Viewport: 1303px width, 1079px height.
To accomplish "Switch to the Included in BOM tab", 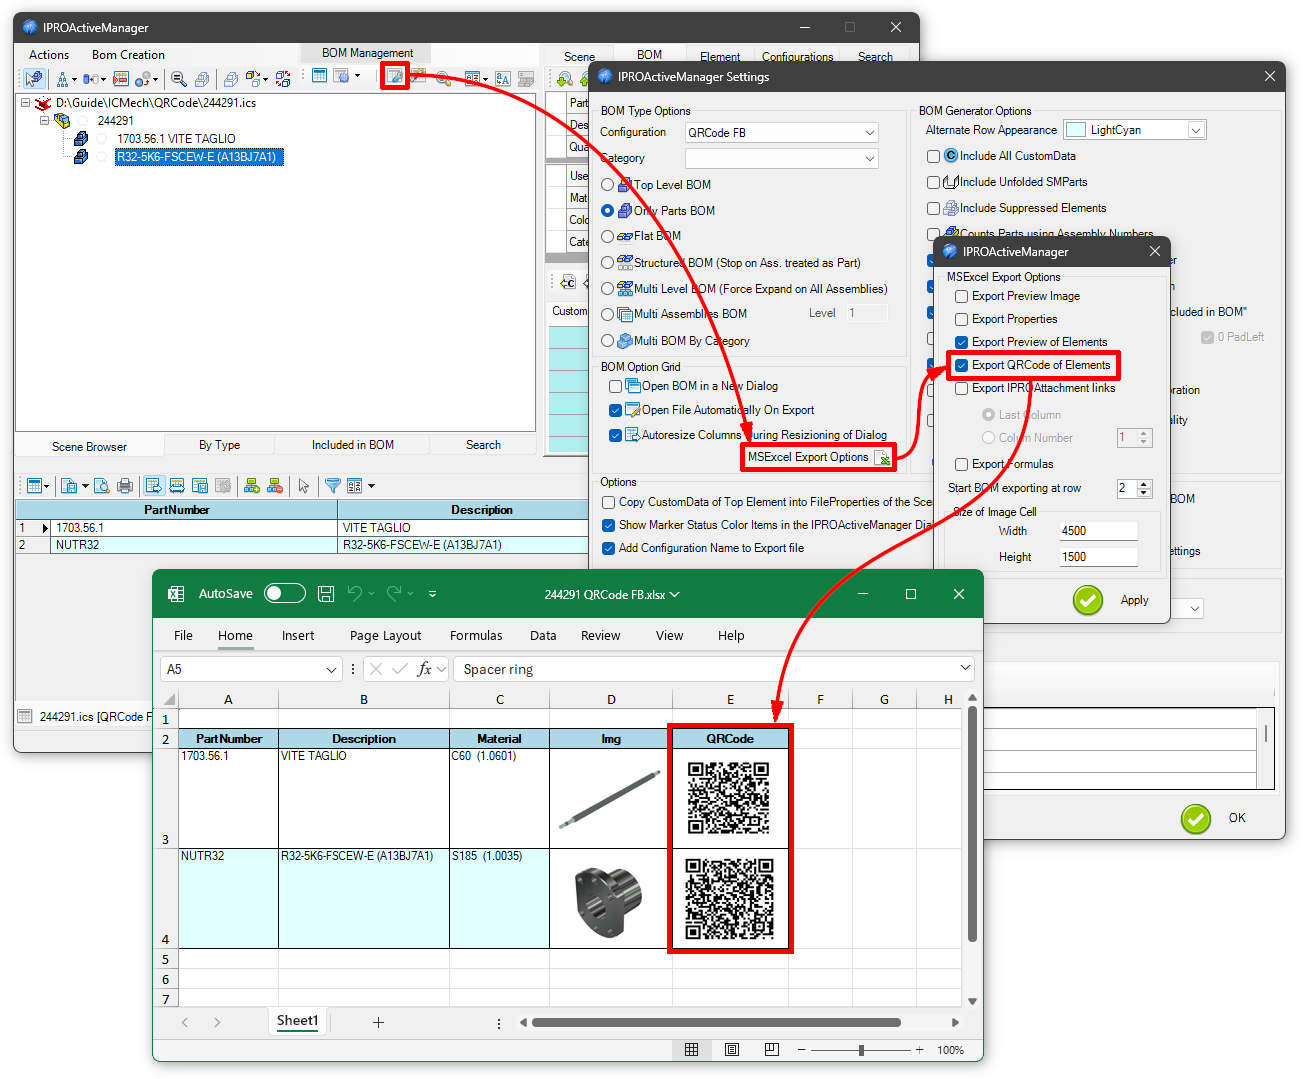I will point(352,445).
